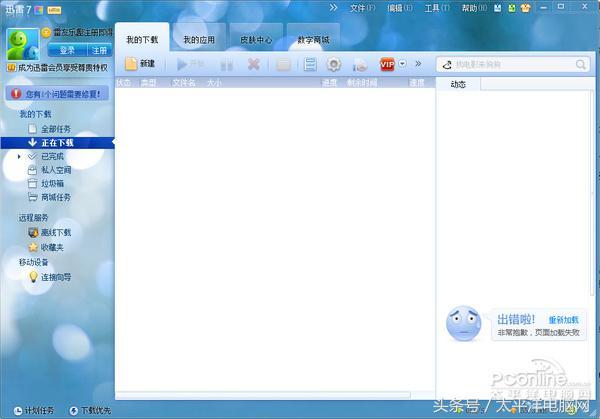Image resolution: width=600 pixels, height=419 pixels.
Task: Sort by the 大小 column header
Action: click(214, 83)
